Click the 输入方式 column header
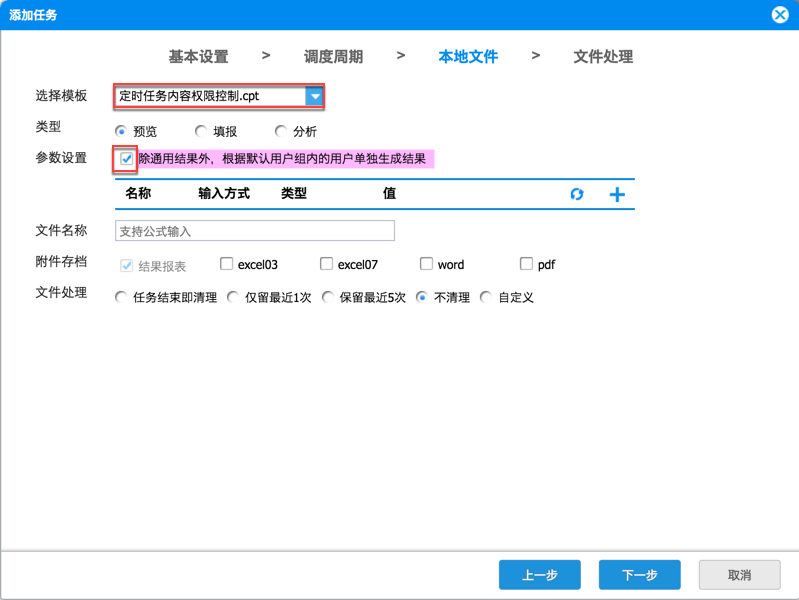The image size is (799, 600). click(x=224, y=193)
